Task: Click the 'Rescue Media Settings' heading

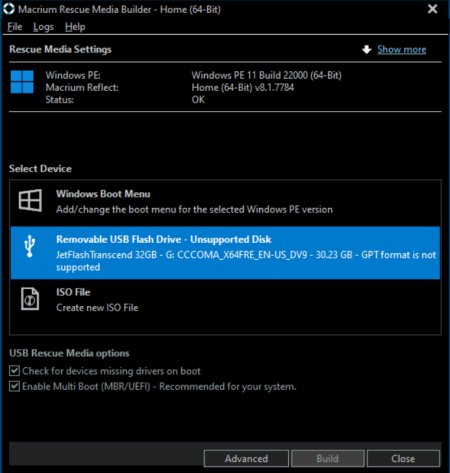Action: pyautogui.click(x=60, y=49)
